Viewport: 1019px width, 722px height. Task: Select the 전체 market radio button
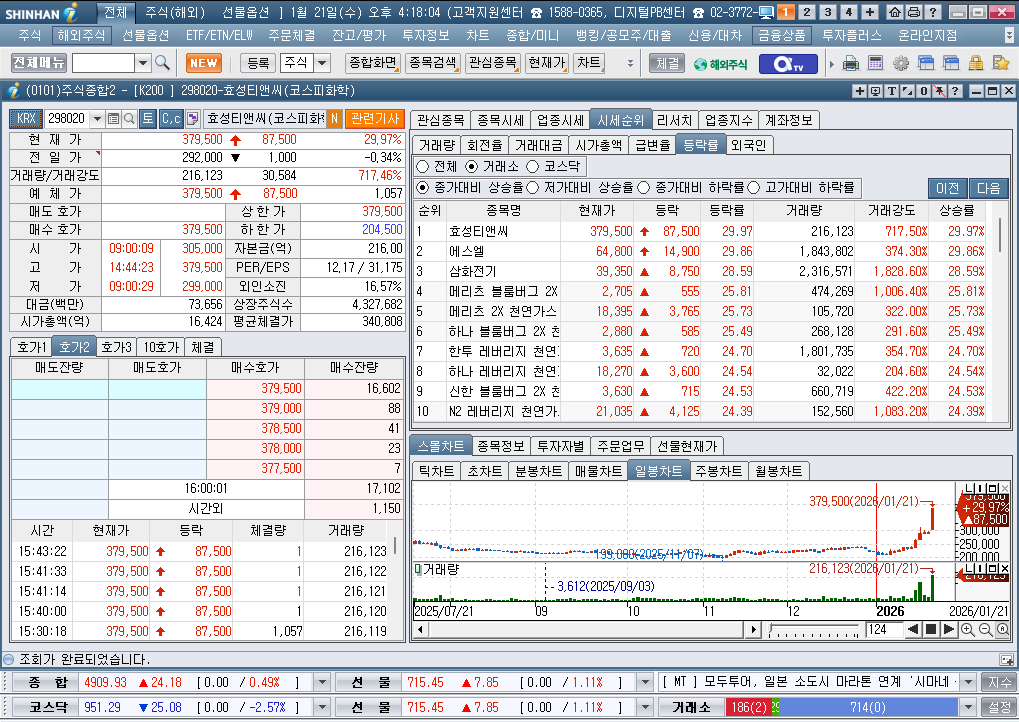(x=422, y=166)
